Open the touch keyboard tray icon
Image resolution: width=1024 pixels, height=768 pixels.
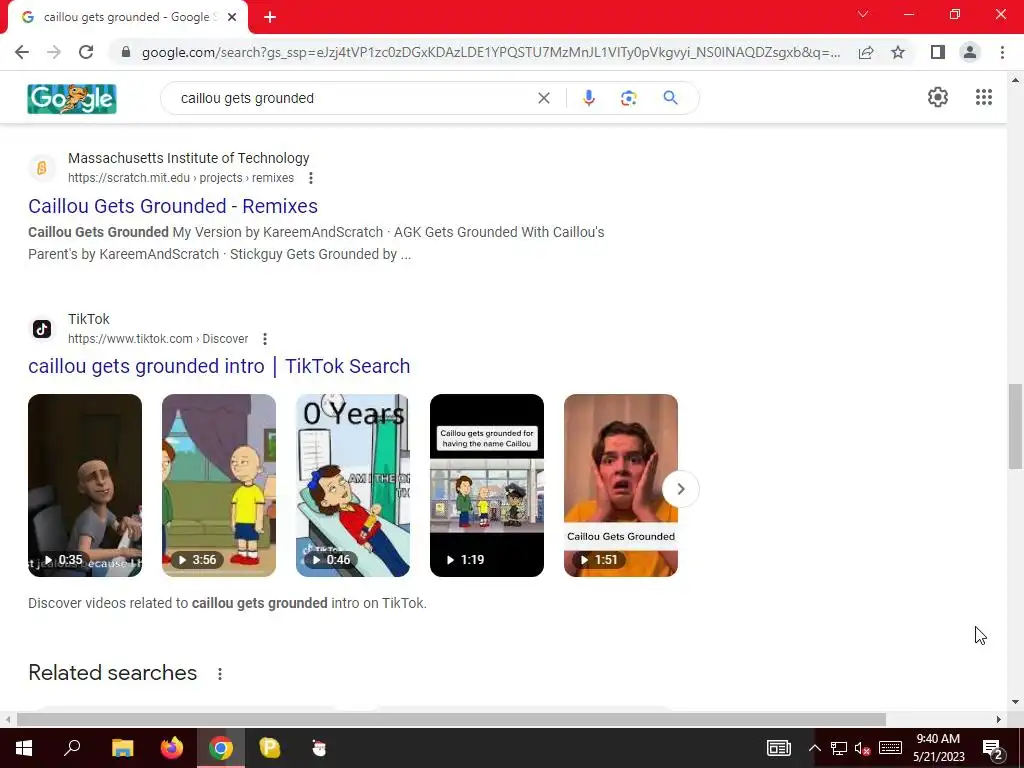[890, 748]
